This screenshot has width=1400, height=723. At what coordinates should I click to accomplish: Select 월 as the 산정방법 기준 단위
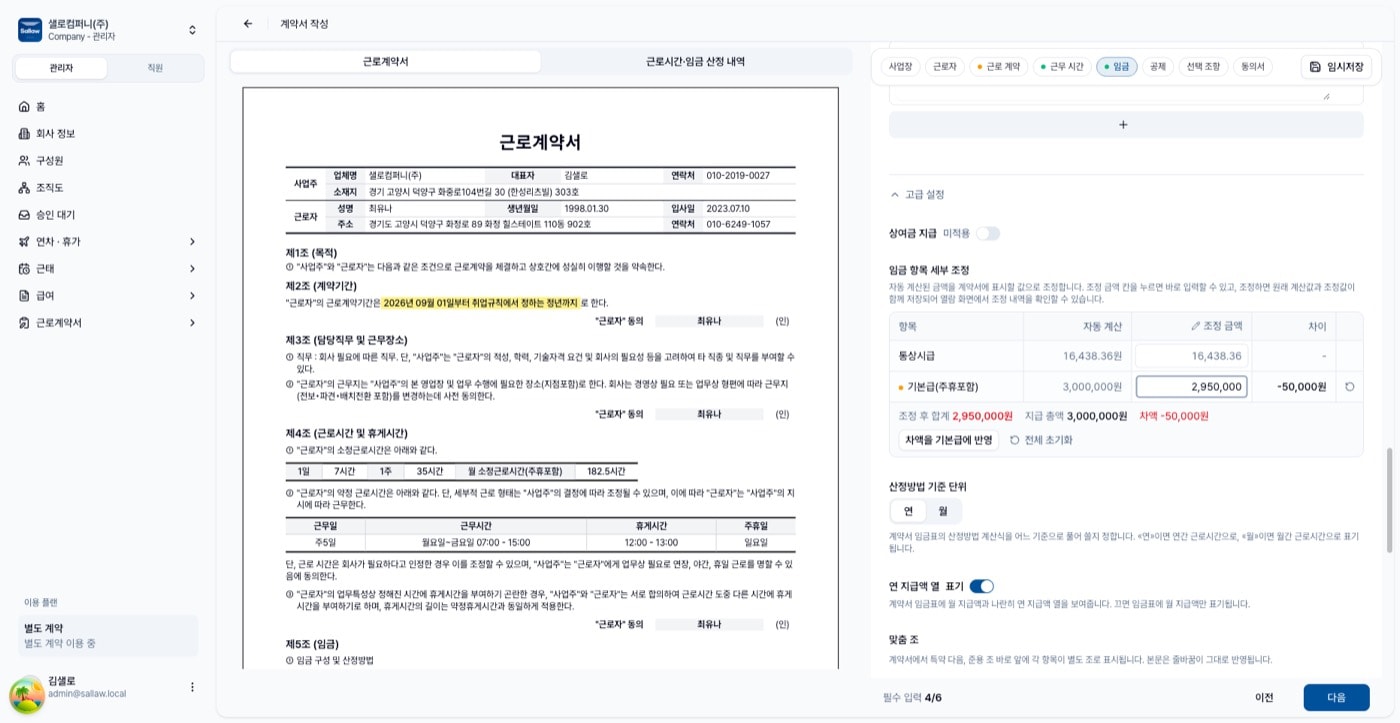pos(942,511)
